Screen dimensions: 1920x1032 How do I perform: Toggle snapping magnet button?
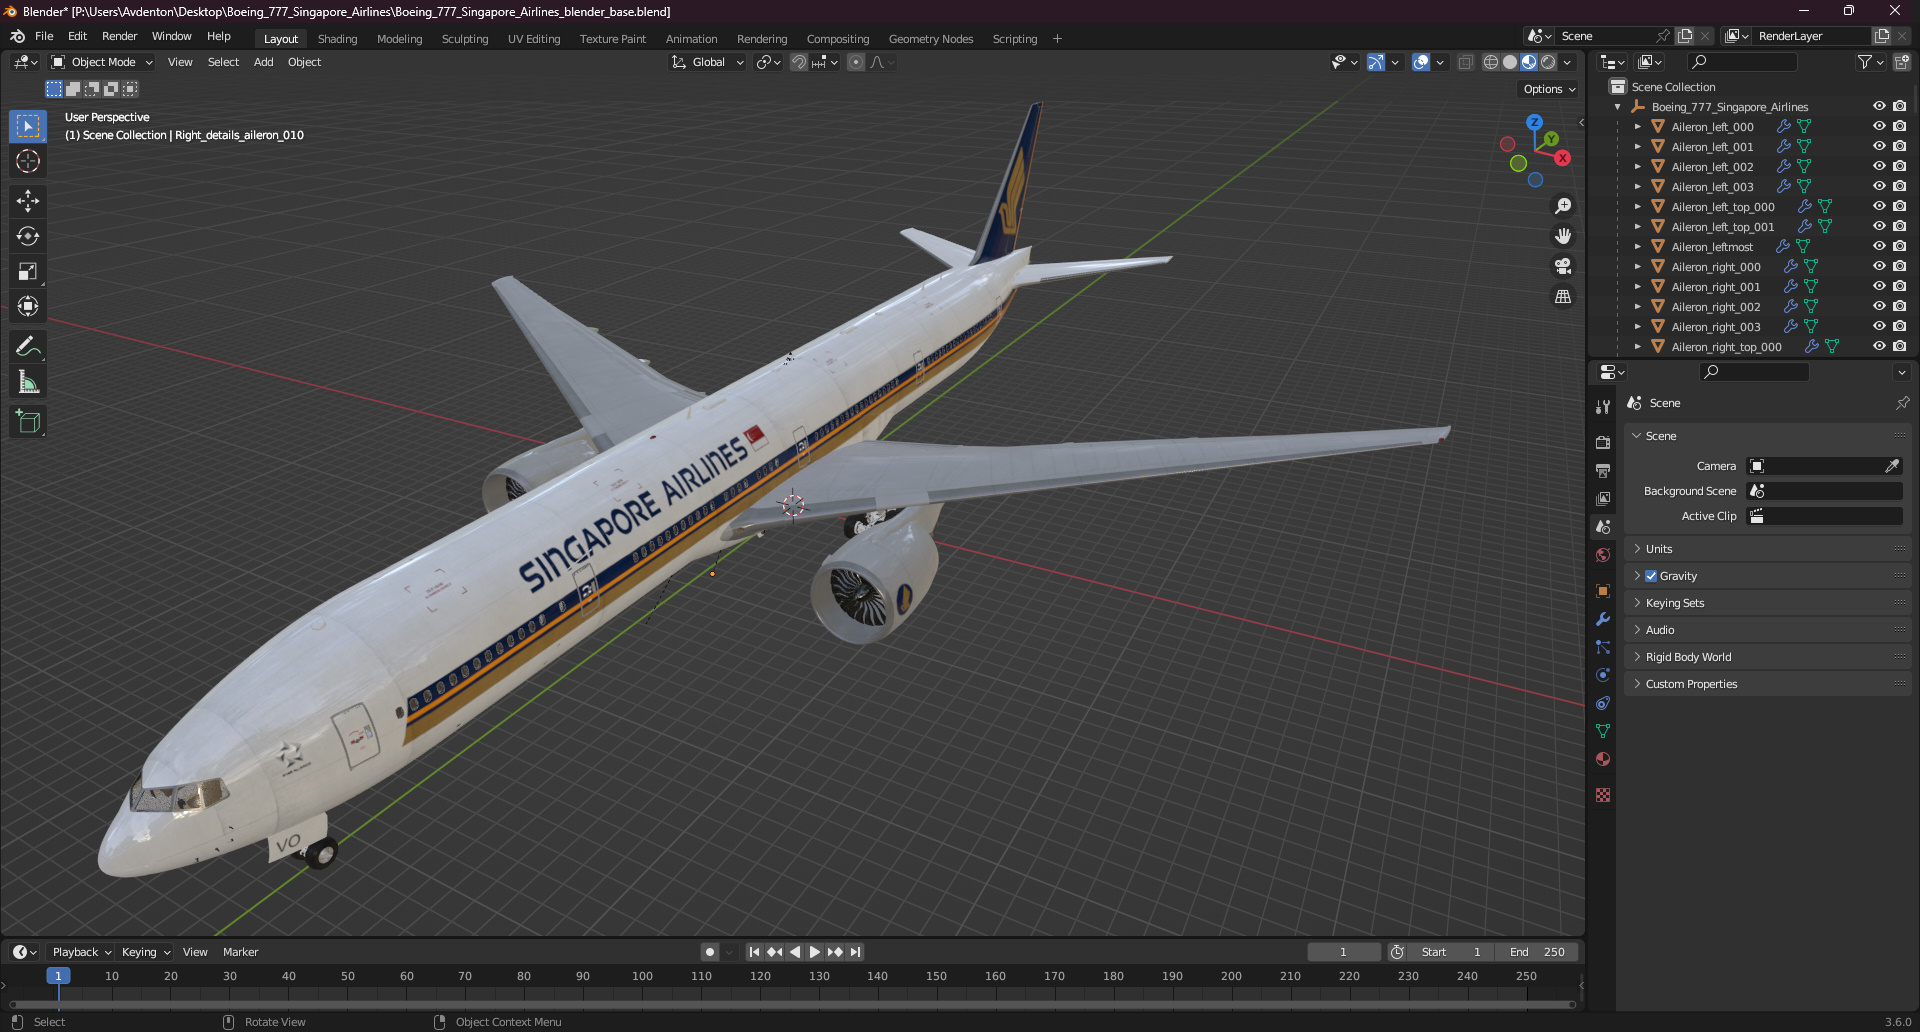click(x=798, y=62)
